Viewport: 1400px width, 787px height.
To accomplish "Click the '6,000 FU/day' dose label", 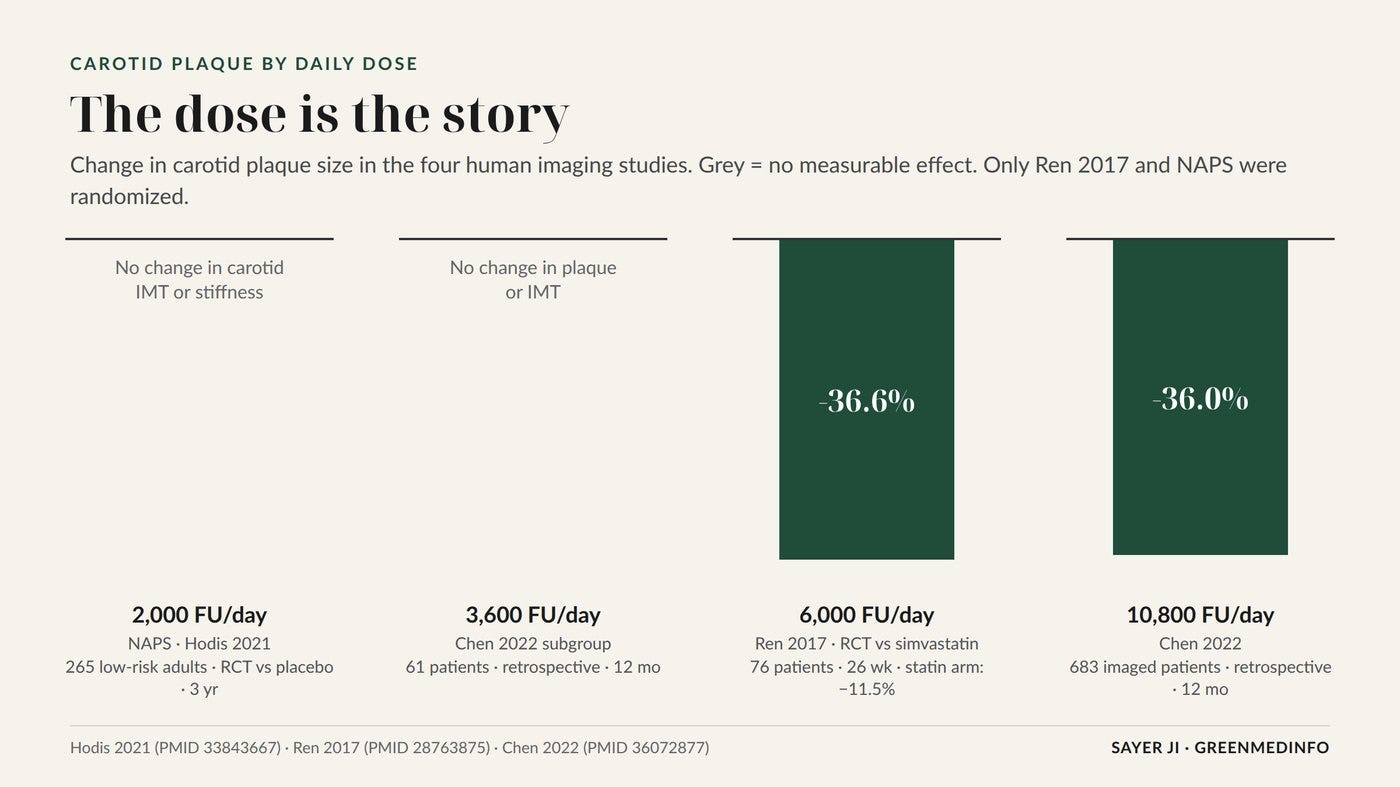I will point(866,615).
